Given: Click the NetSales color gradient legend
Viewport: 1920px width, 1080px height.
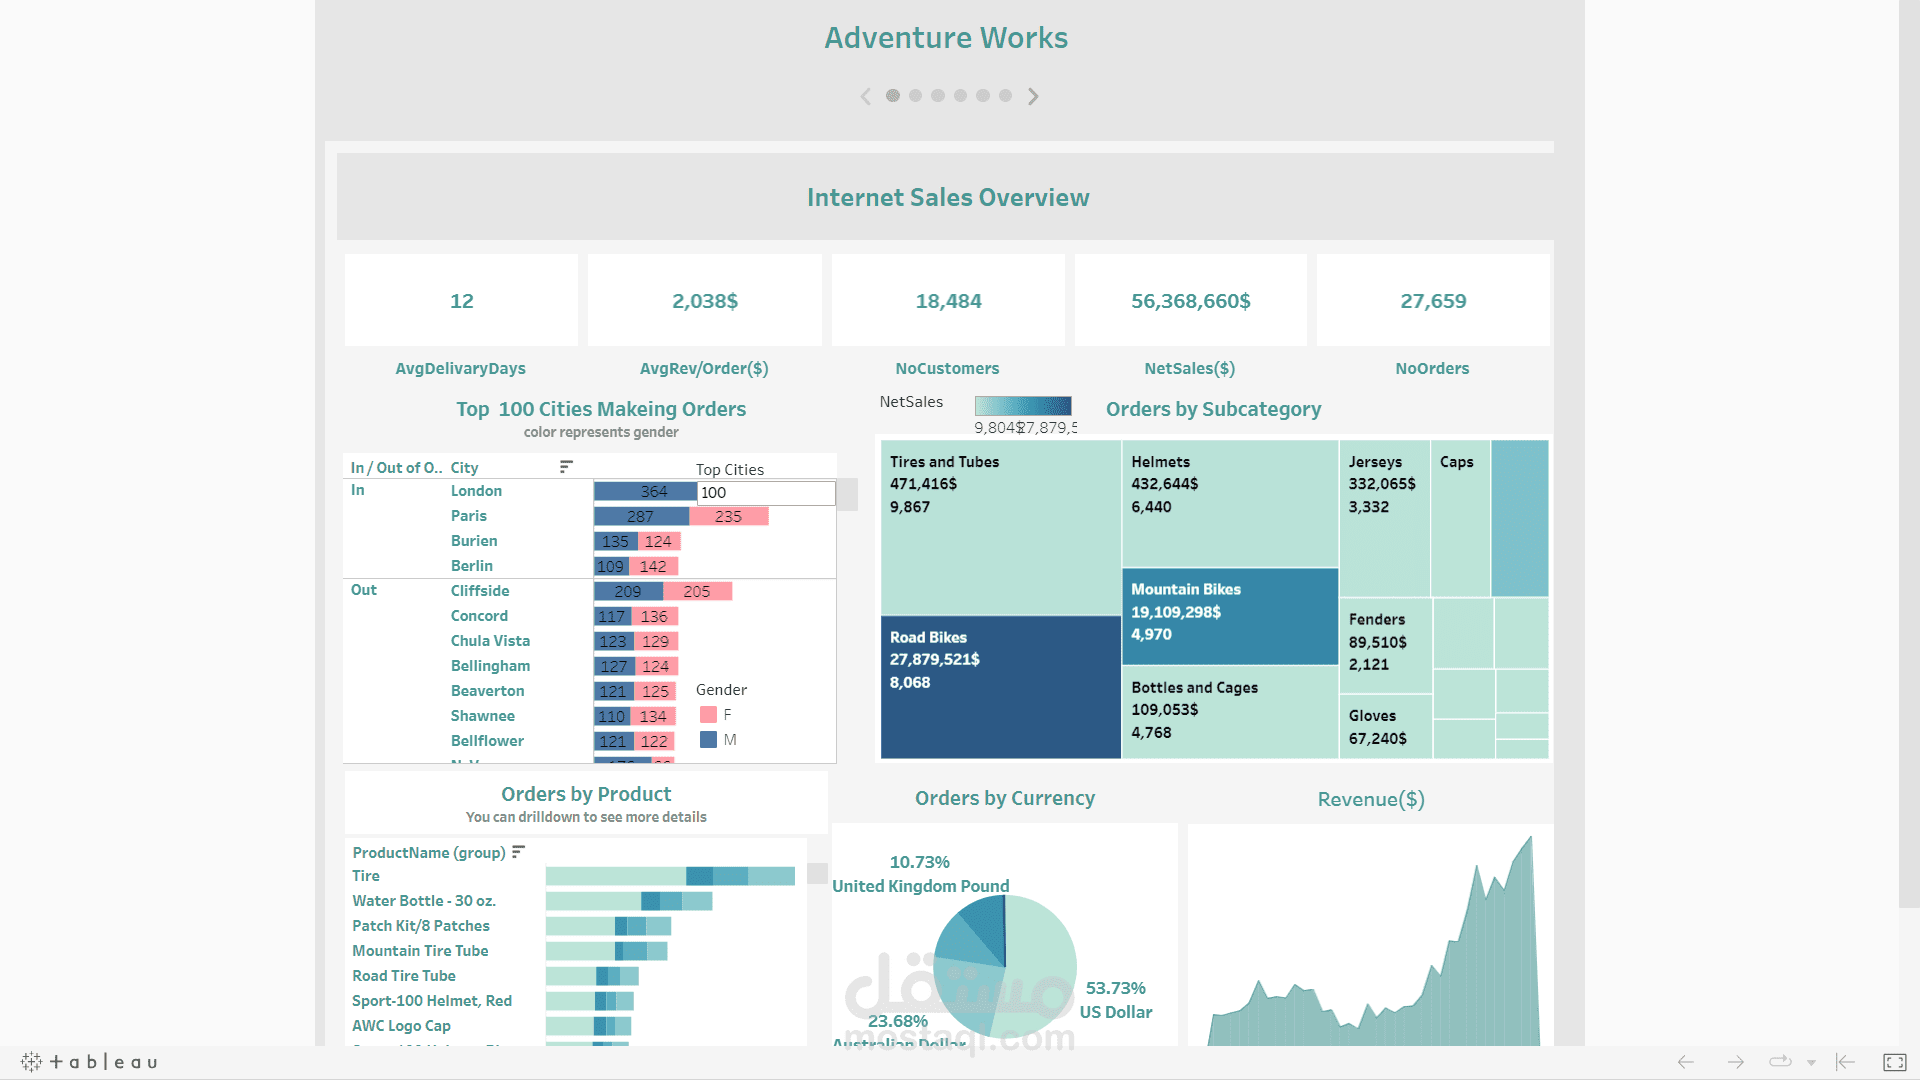Looking at the screenshot, I should 1022,406.
